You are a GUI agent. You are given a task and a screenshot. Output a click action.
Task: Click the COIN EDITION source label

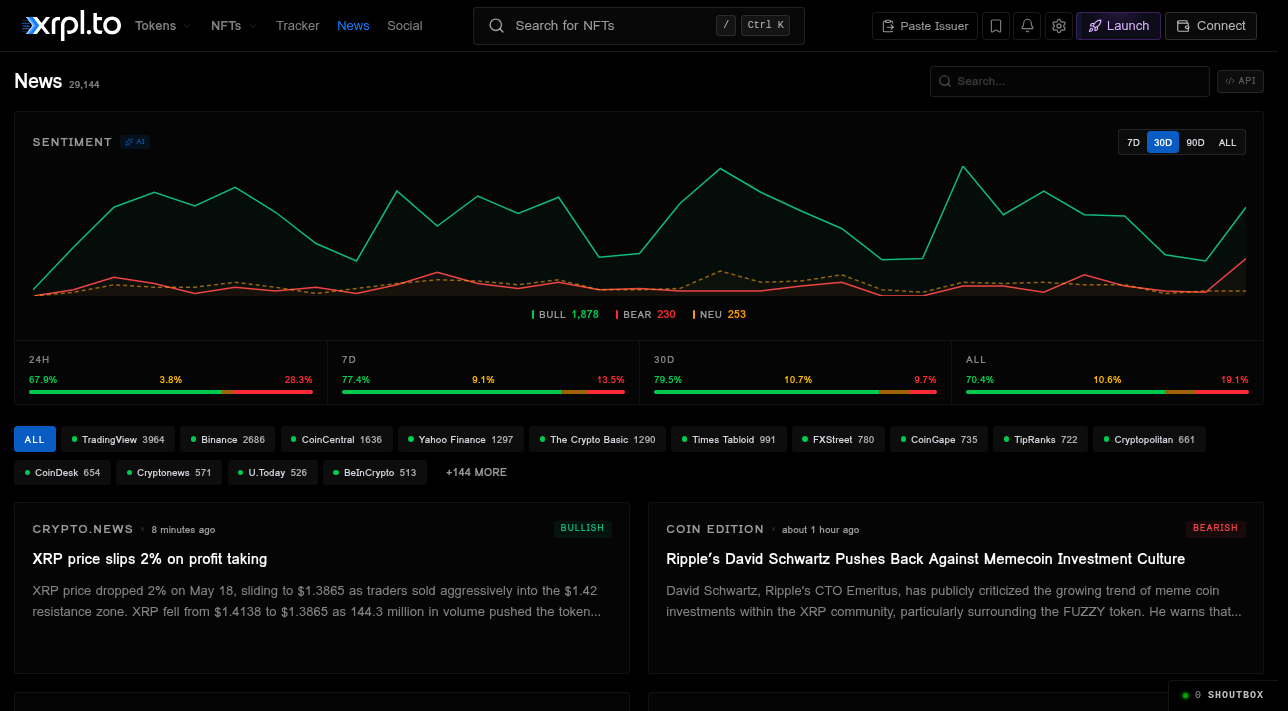pyautogui.click(x=715, y=529)
